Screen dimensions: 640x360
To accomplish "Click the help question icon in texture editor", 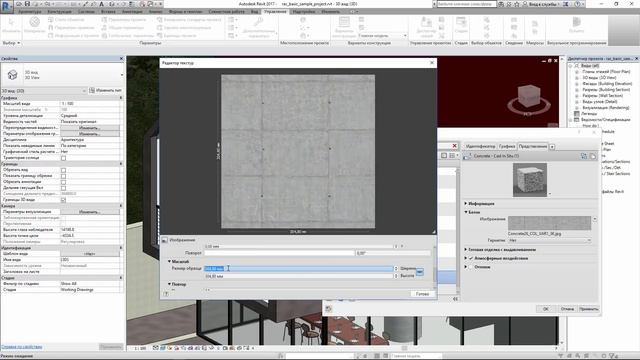I will pyautogui.click(x=166, y=293).
